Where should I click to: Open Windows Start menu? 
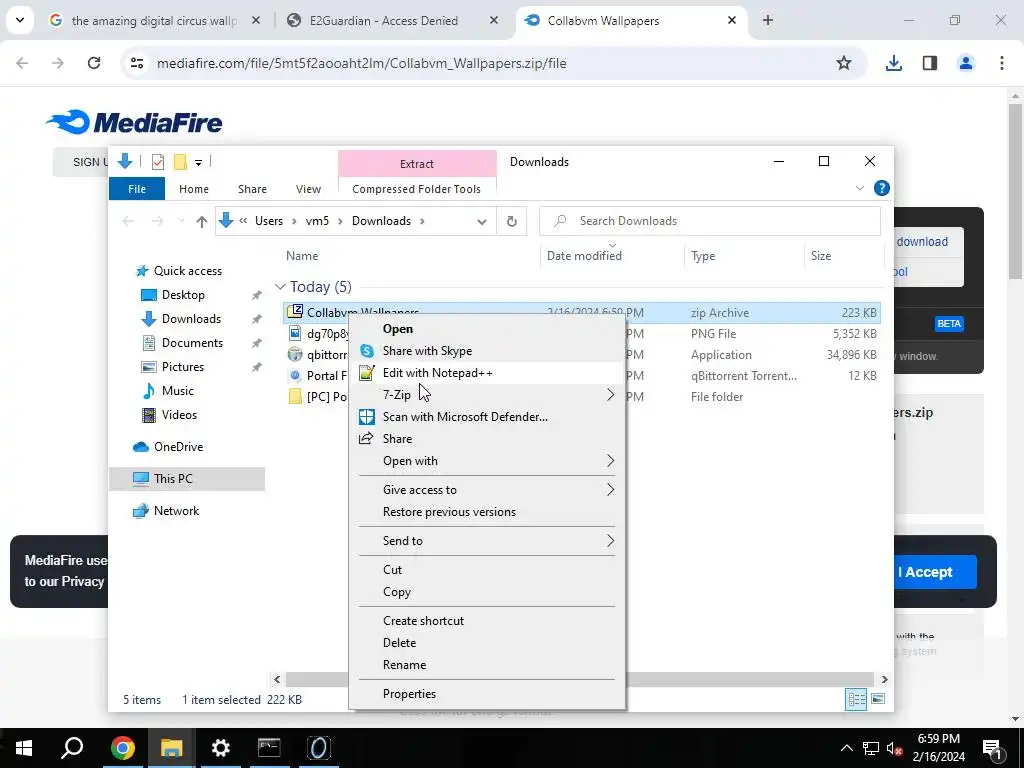(24, 748)
